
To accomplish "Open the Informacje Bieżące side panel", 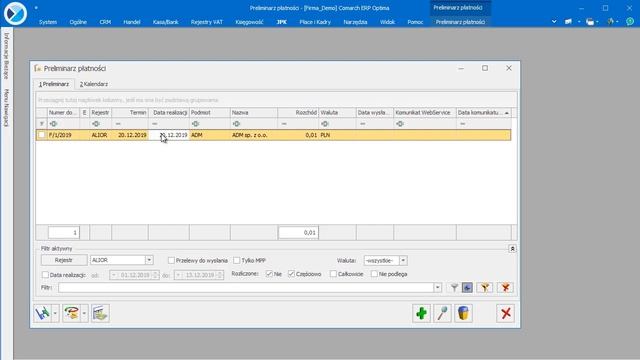I will (x=6, y=56).
